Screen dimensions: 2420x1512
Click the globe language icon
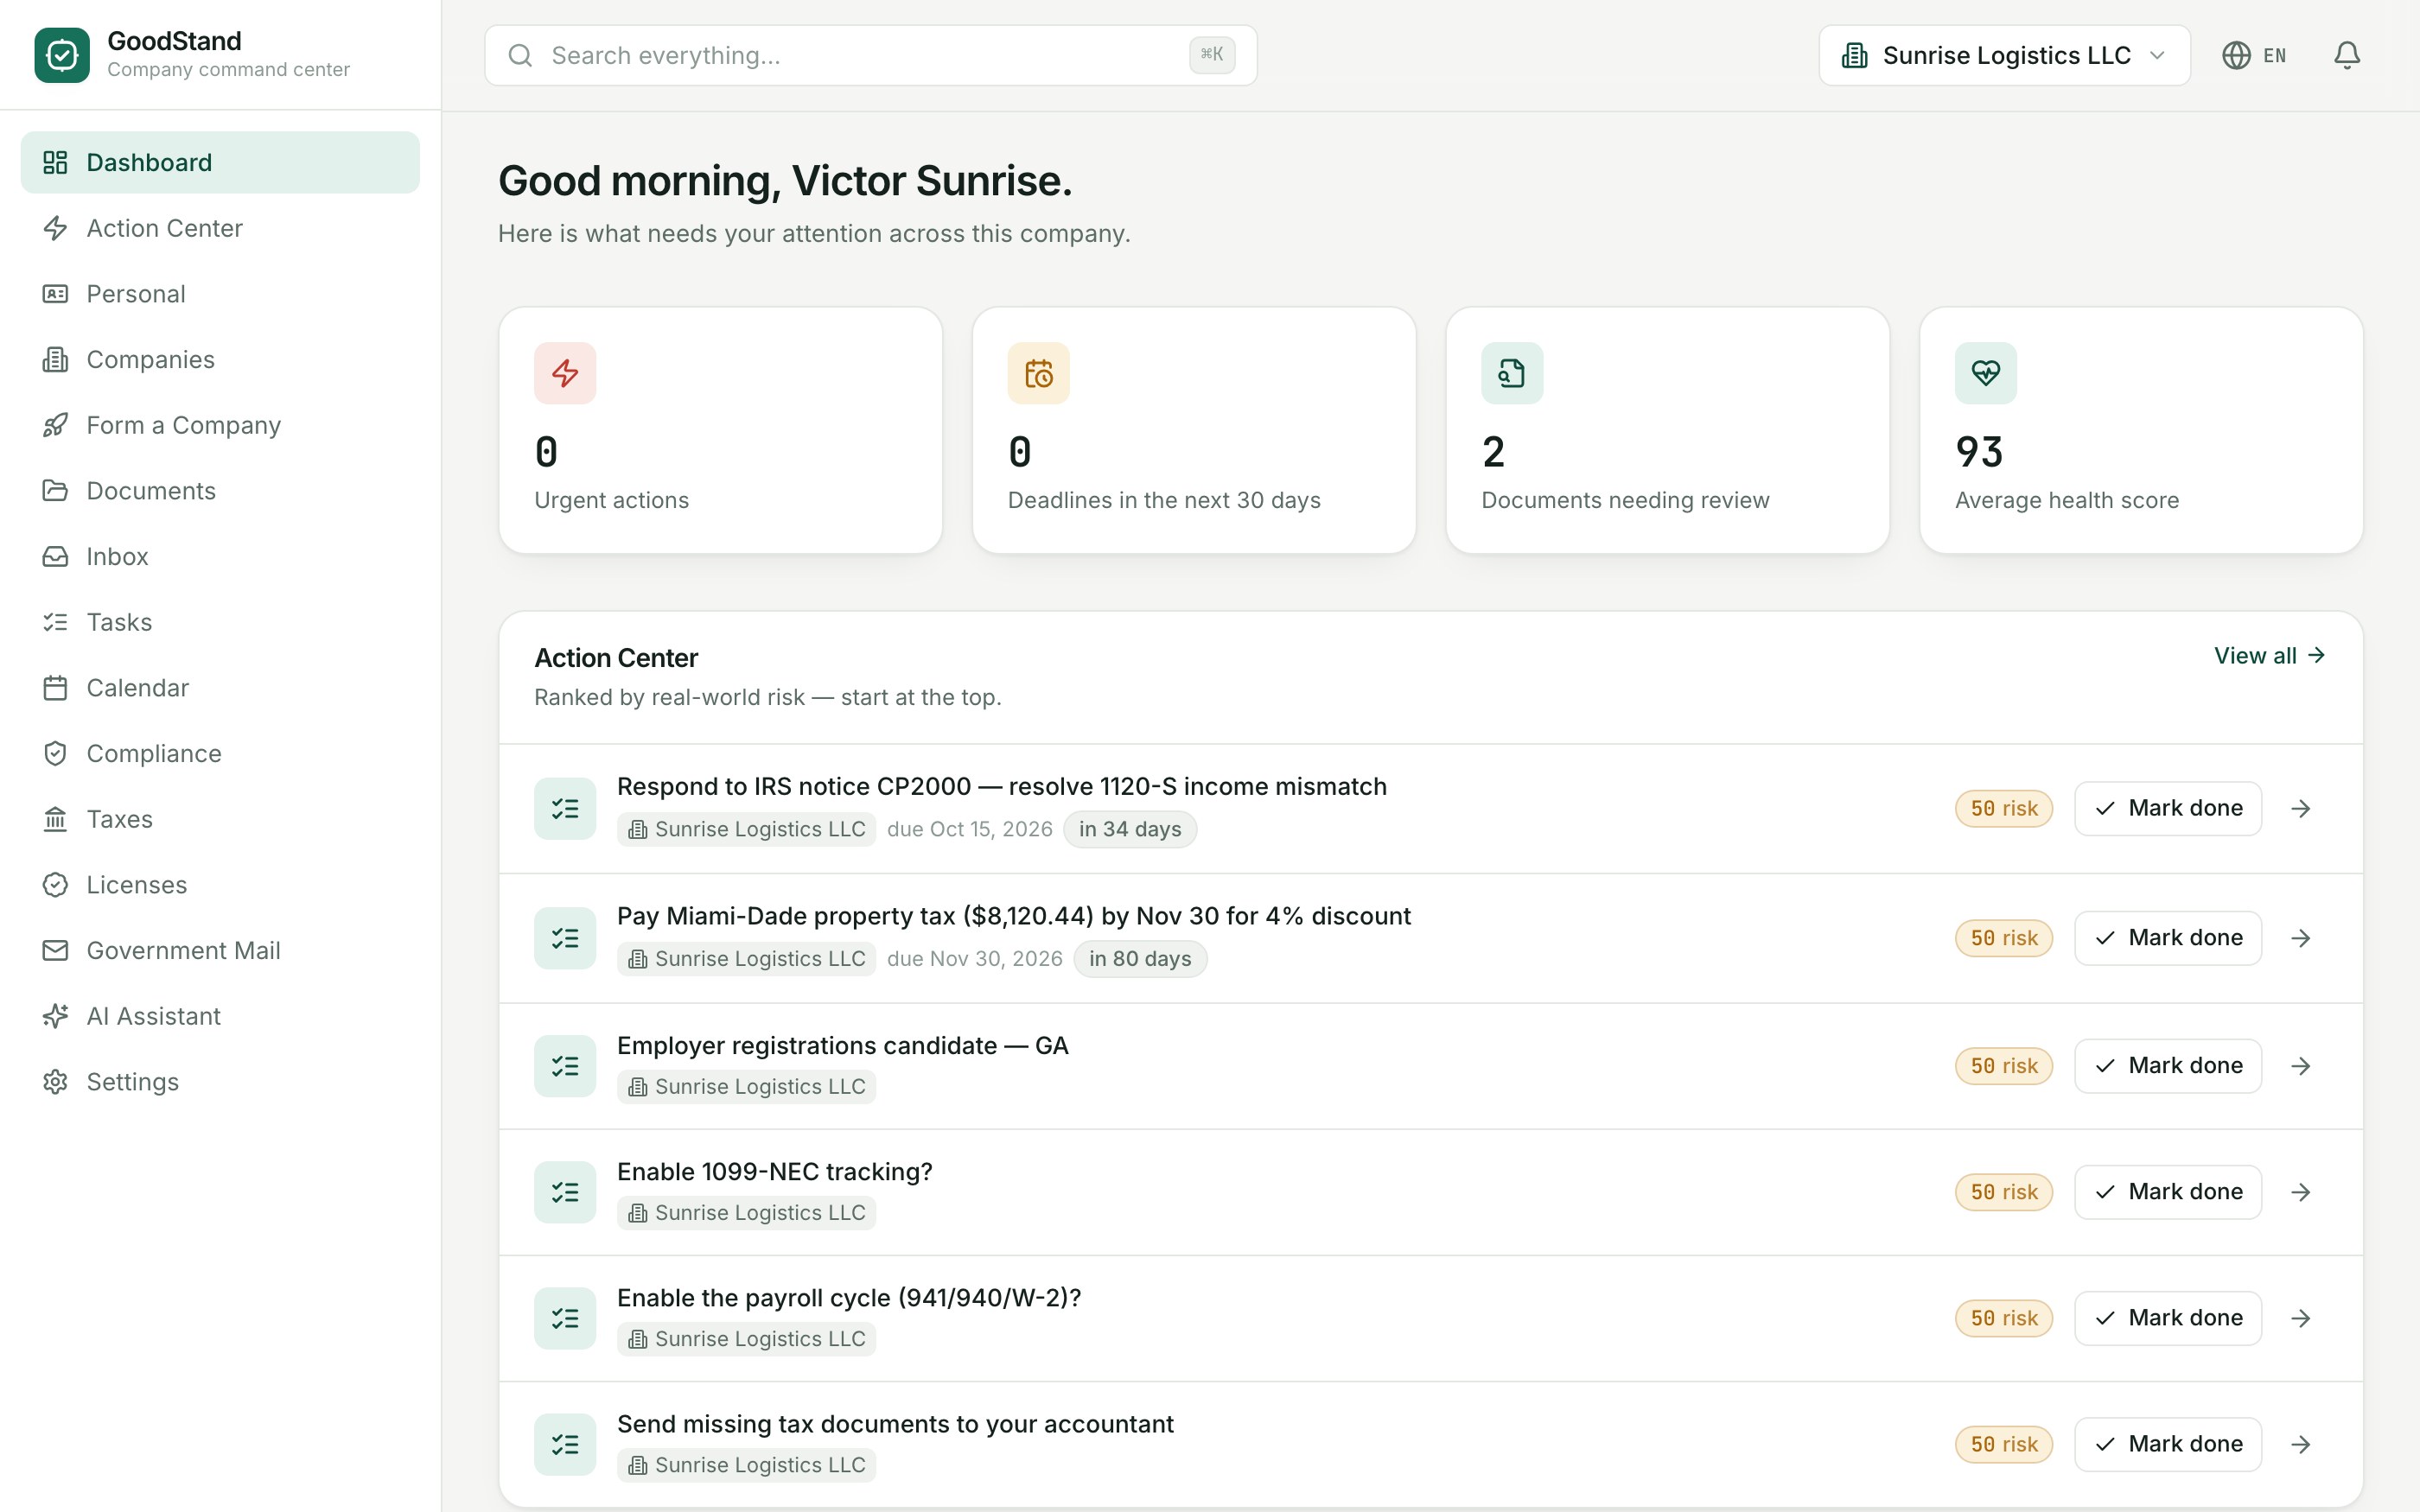pos(2236,55)
